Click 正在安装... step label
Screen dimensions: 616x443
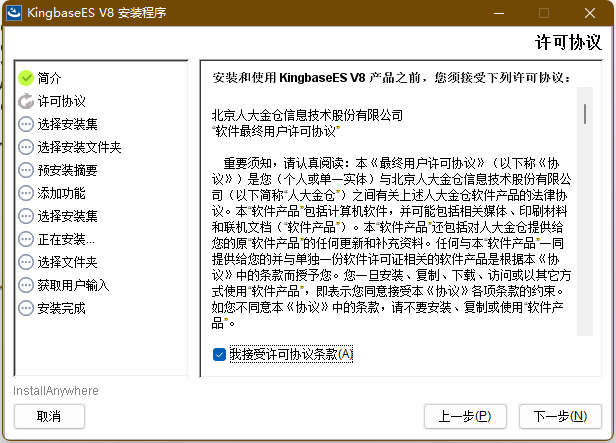[x=66, y=239]
